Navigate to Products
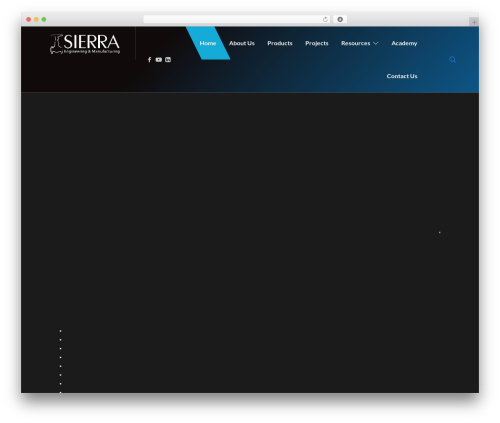The image size is (500, 423). tap(280, 43)
